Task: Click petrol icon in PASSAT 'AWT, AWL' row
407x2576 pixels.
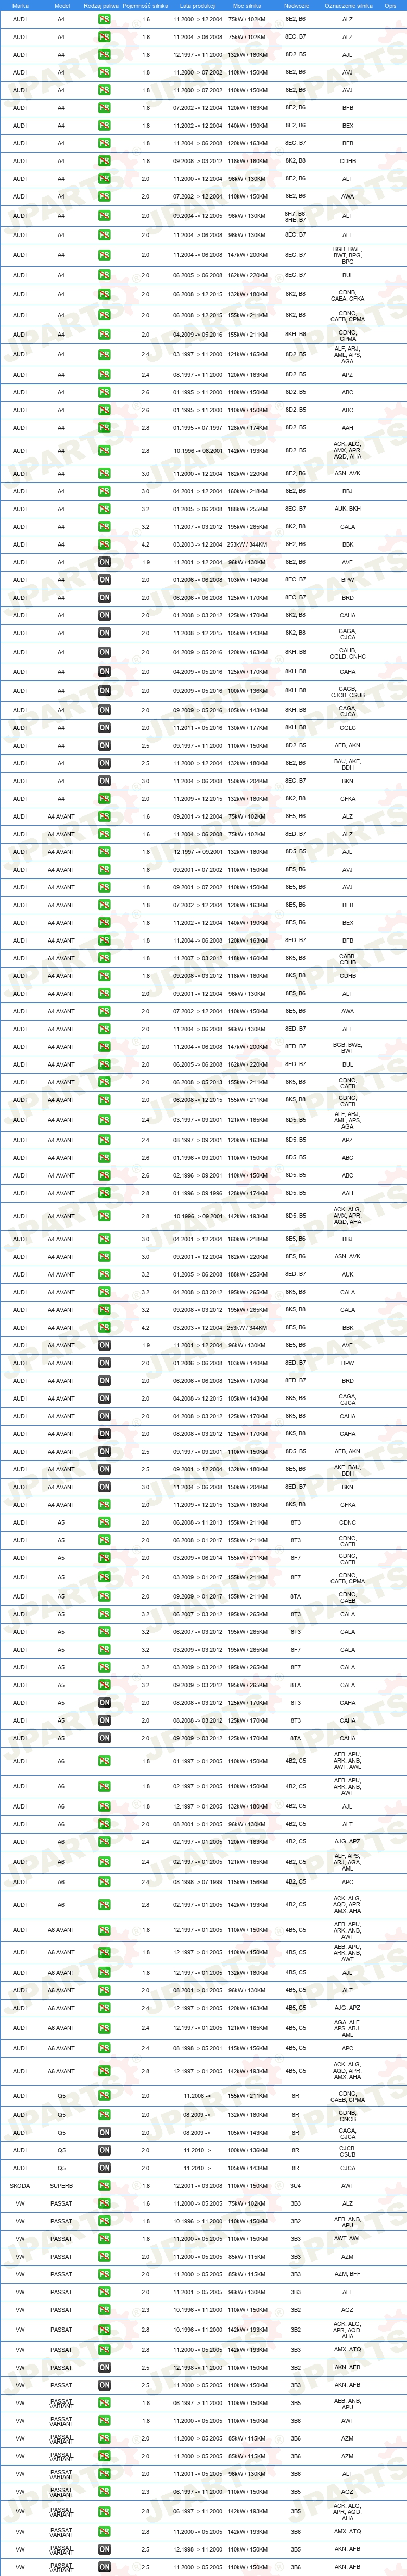Action: click(104, 2239)
